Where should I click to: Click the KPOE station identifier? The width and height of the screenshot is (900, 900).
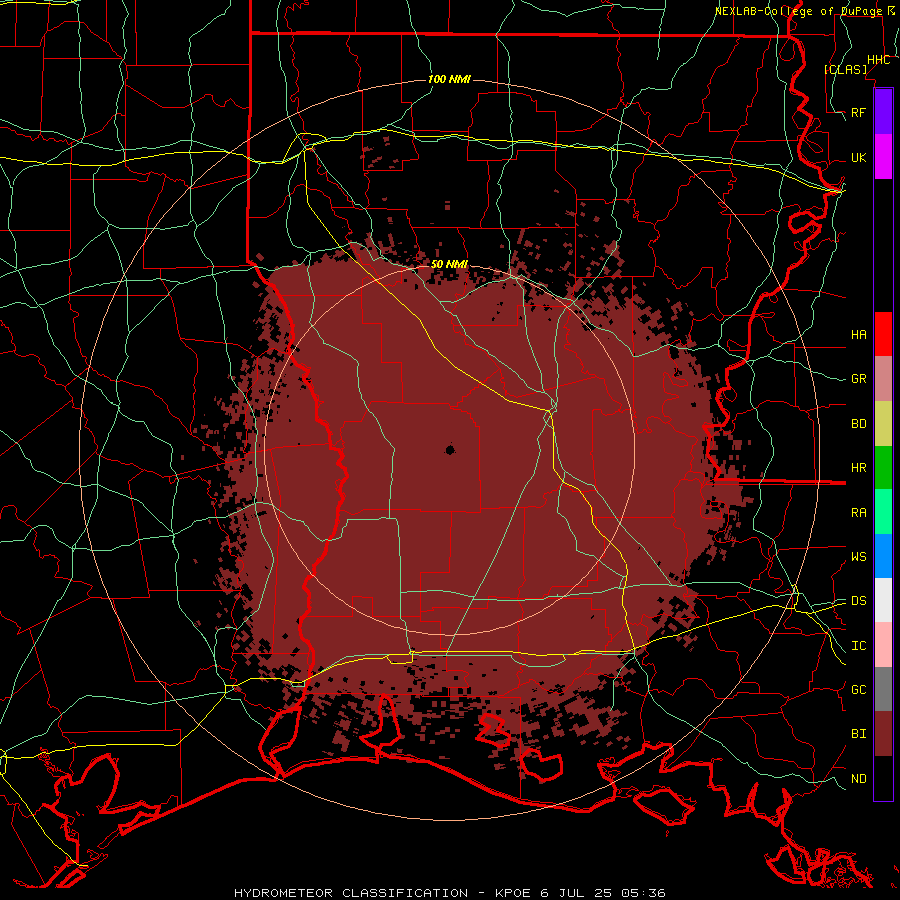(511, 893)
